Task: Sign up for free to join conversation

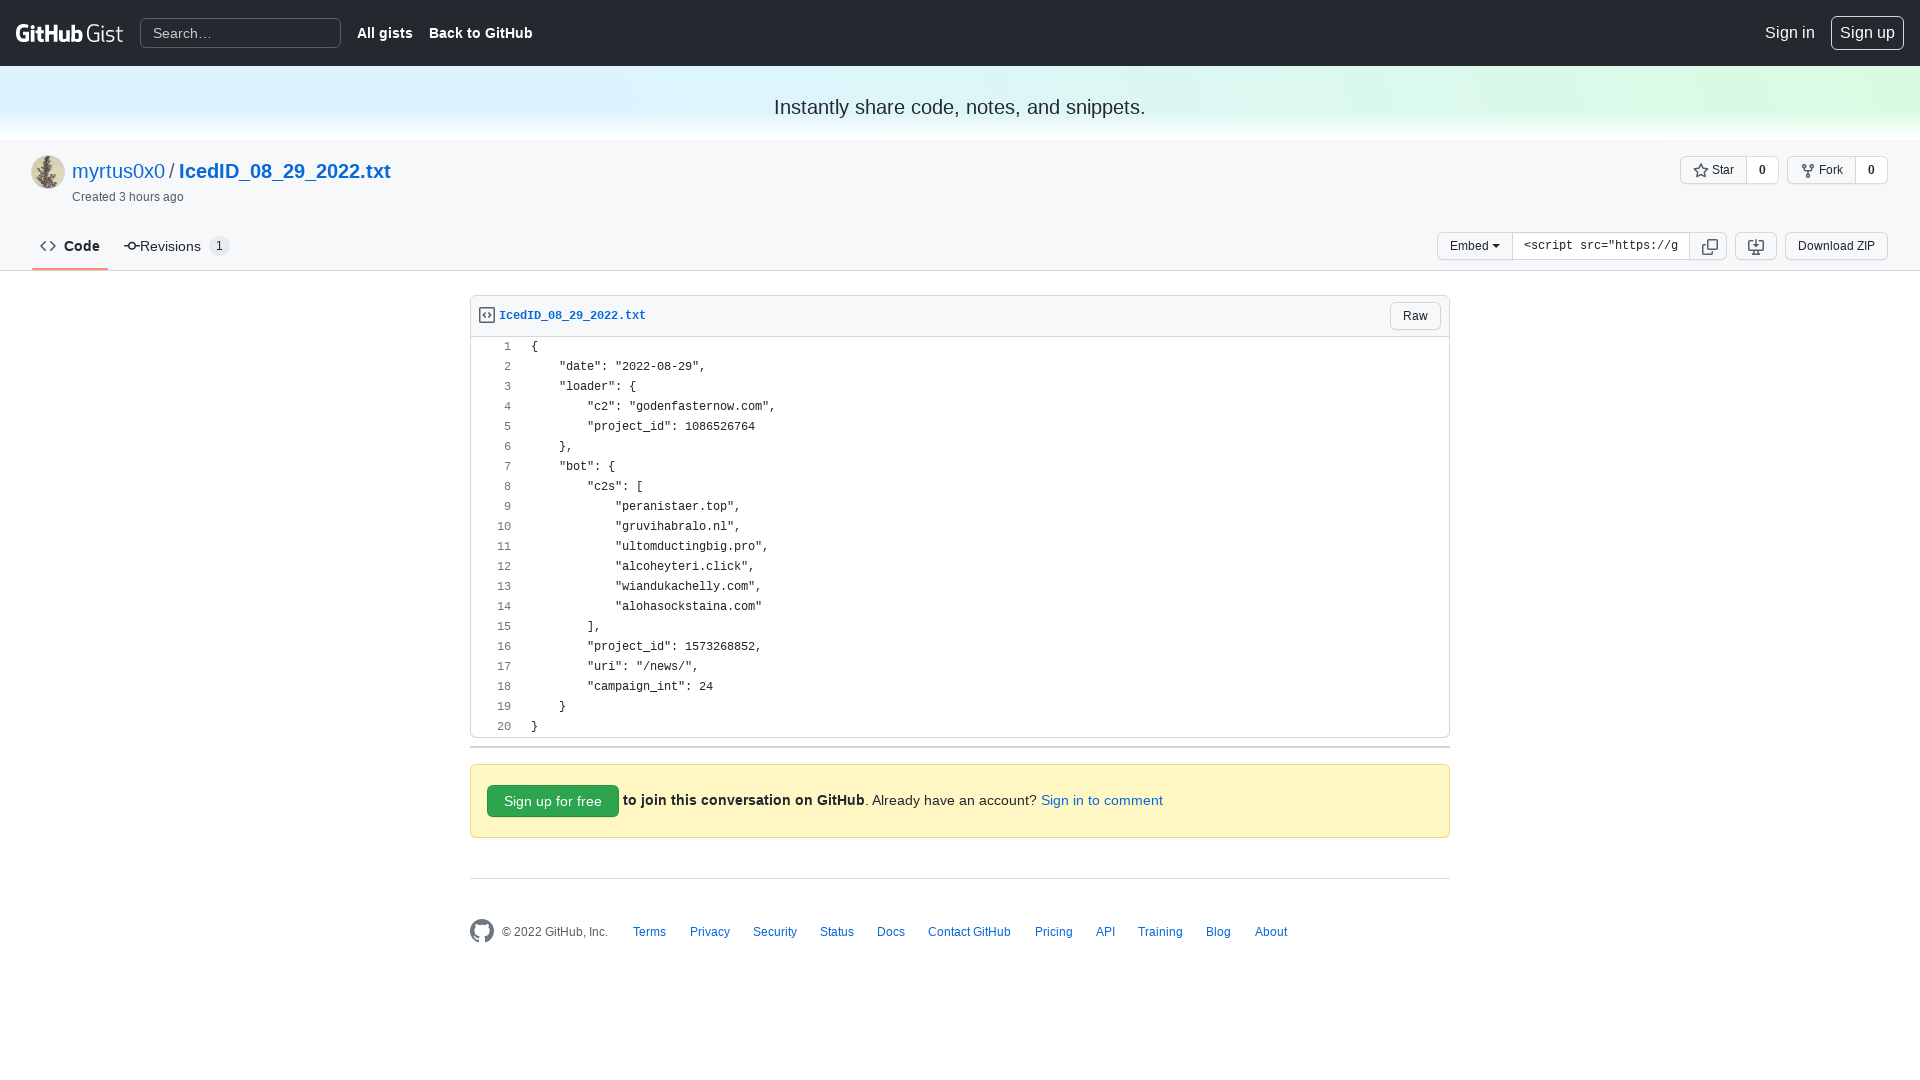Action: pyautogui.click(x=552, y=800)
